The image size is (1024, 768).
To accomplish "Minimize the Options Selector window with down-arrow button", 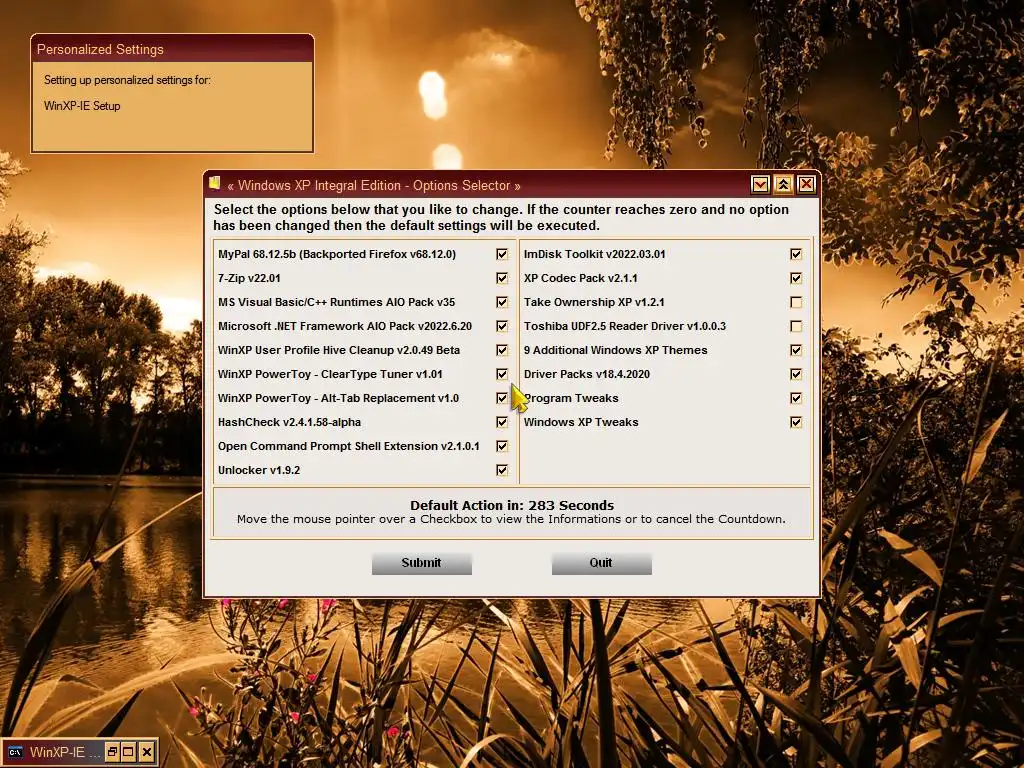I will [x=760, y=185].
